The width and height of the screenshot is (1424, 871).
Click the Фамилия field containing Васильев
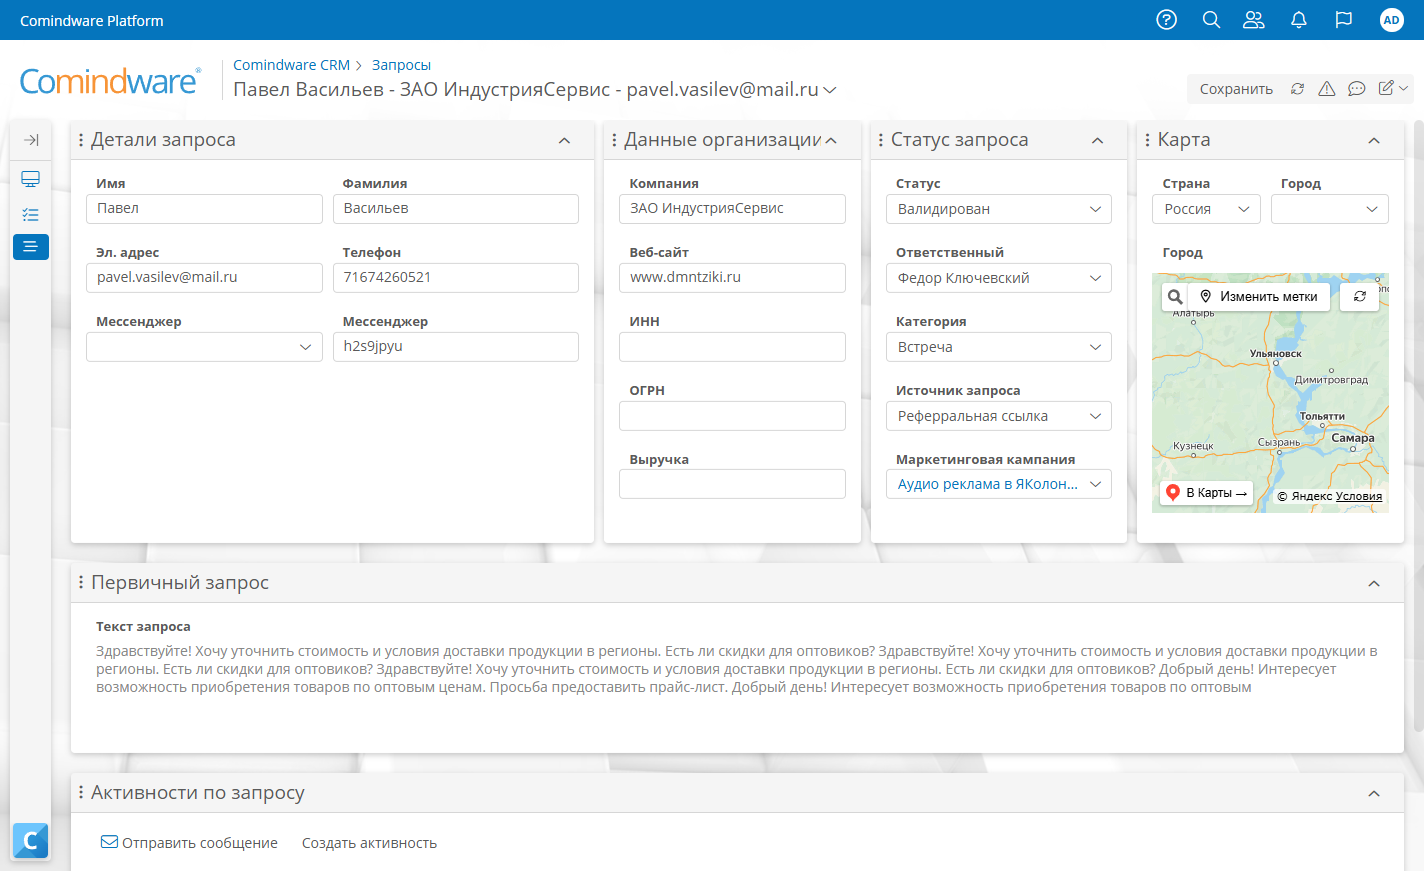pos(455,209)
